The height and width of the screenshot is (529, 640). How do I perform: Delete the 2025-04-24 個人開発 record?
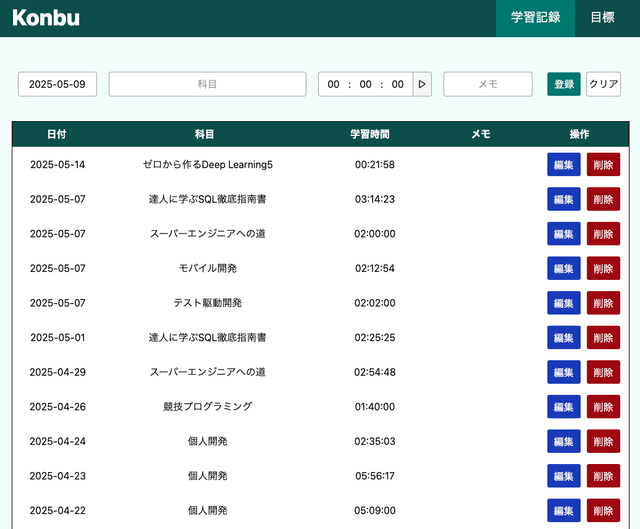(x=603, y=441)
